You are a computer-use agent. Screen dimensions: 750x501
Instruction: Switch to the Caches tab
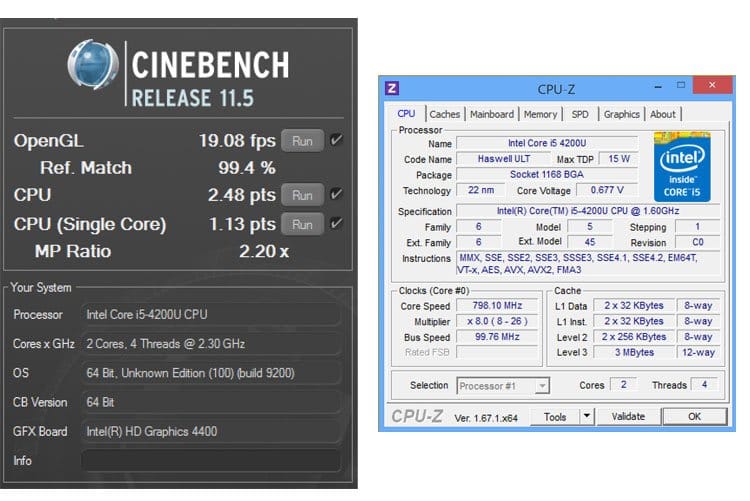coord(444,114)
